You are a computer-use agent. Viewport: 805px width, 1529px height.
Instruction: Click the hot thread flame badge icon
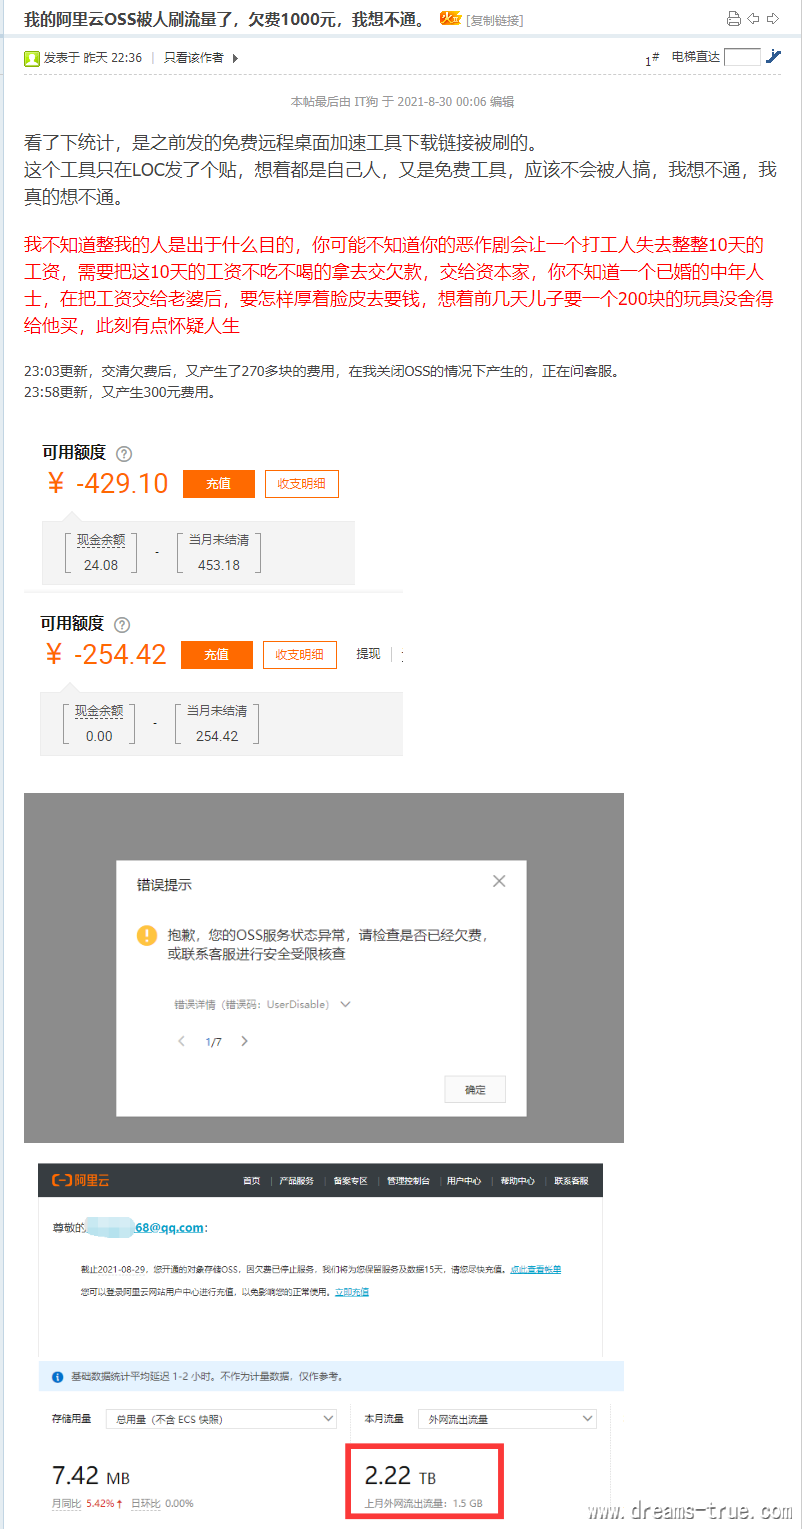coord(450,19)
